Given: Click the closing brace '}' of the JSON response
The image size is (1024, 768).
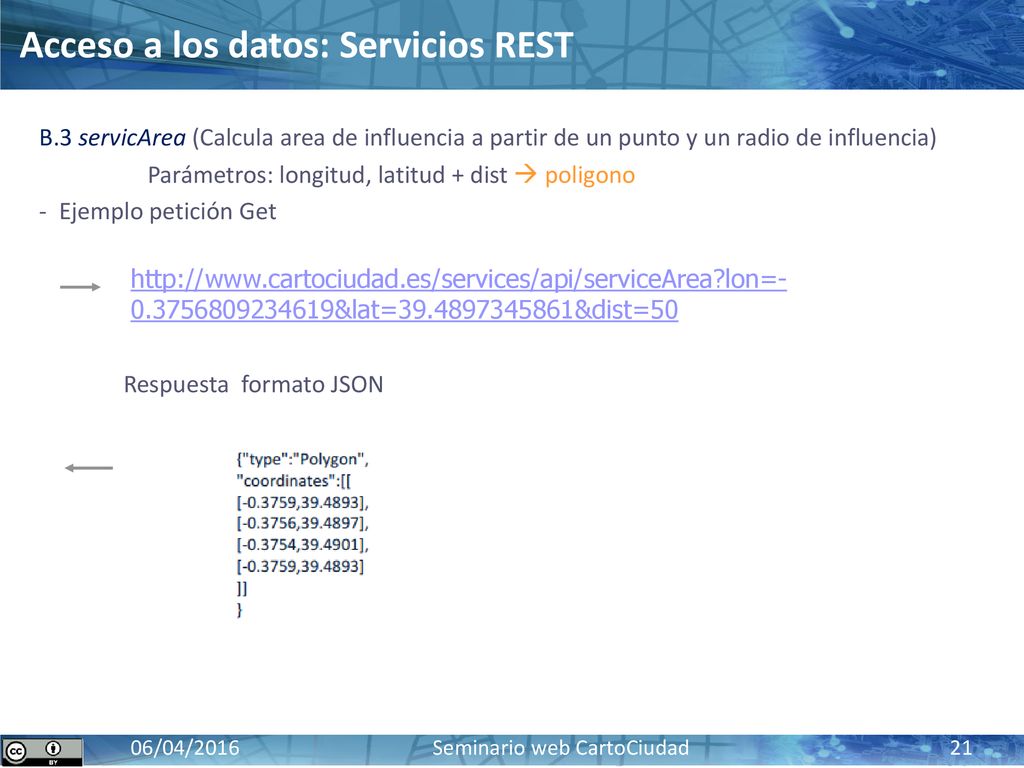Looking at the screenshot, I should (x=239, y=609).
